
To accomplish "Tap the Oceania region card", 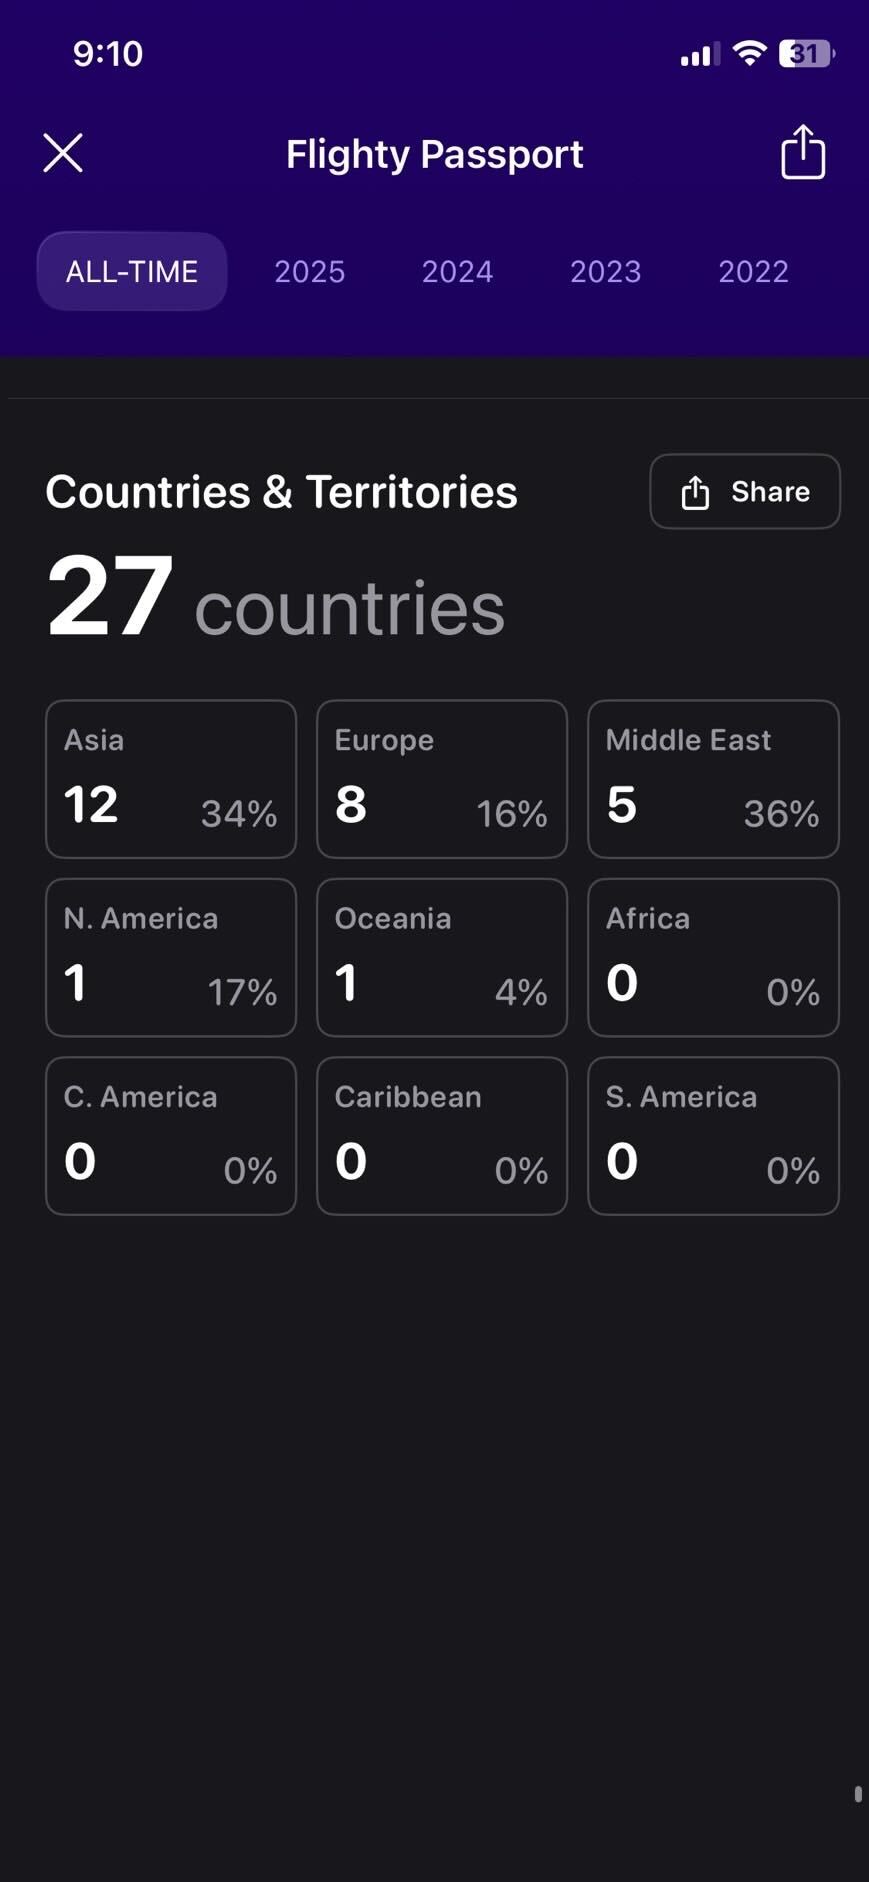I will coord(442,957).
